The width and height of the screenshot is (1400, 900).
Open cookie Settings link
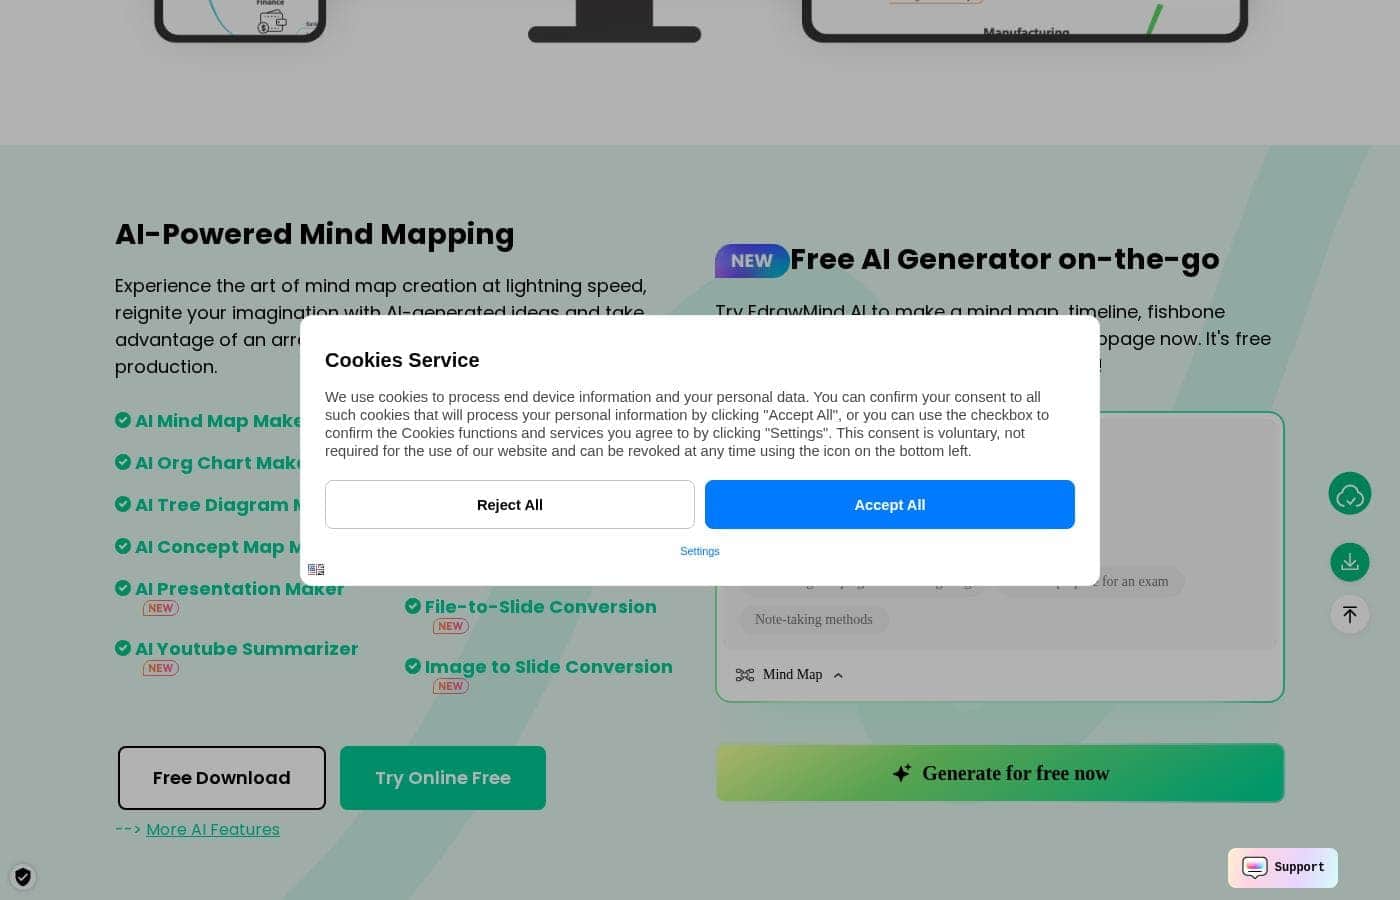point(700,551)
